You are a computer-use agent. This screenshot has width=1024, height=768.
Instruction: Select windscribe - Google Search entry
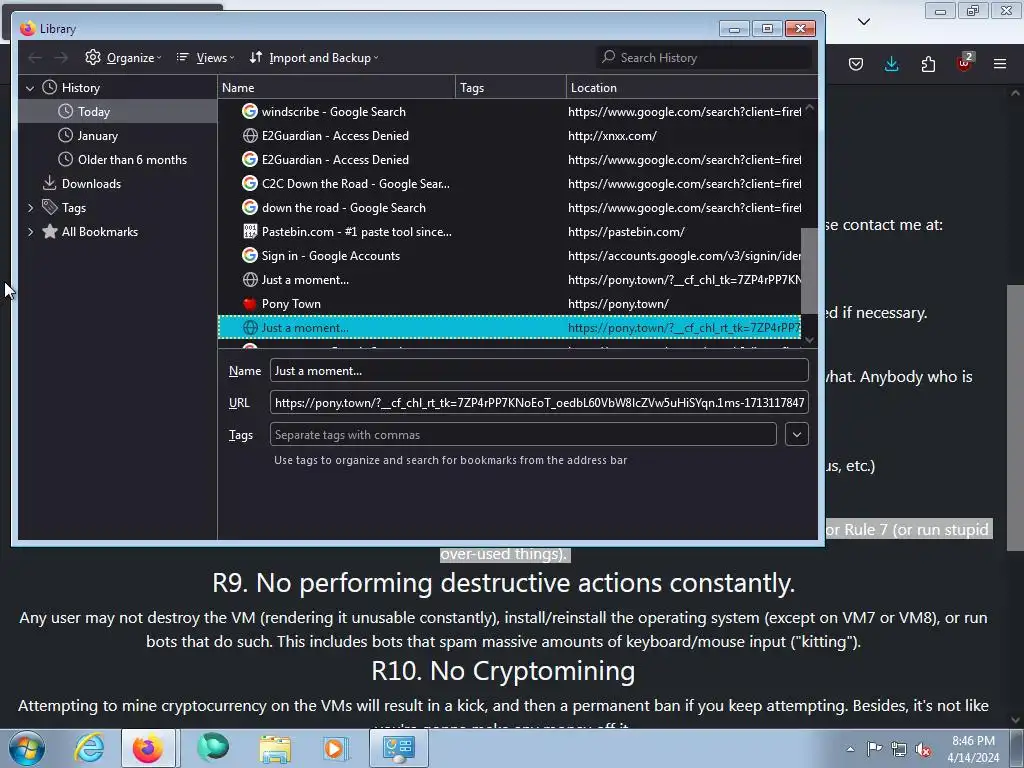pos(509,112)
